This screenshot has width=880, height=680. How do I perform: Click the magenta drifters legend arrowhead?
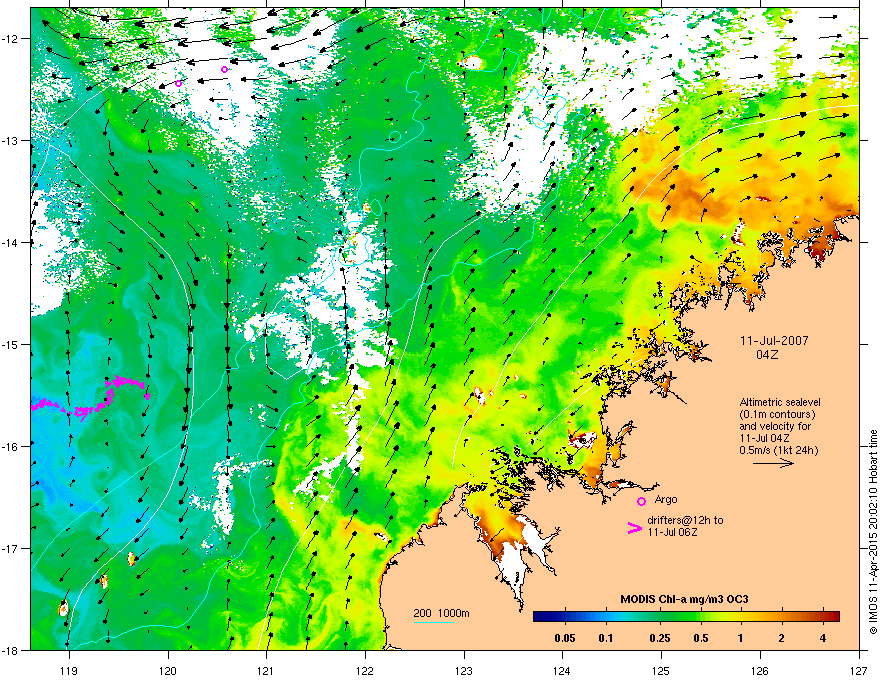pos(634,528)
